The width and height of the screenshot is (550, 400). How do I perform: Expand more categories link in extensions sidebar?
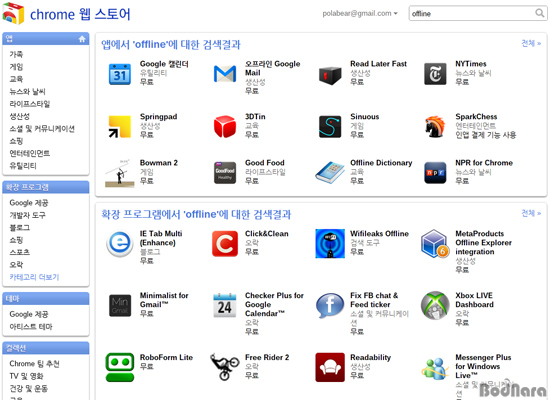point(34,277)
